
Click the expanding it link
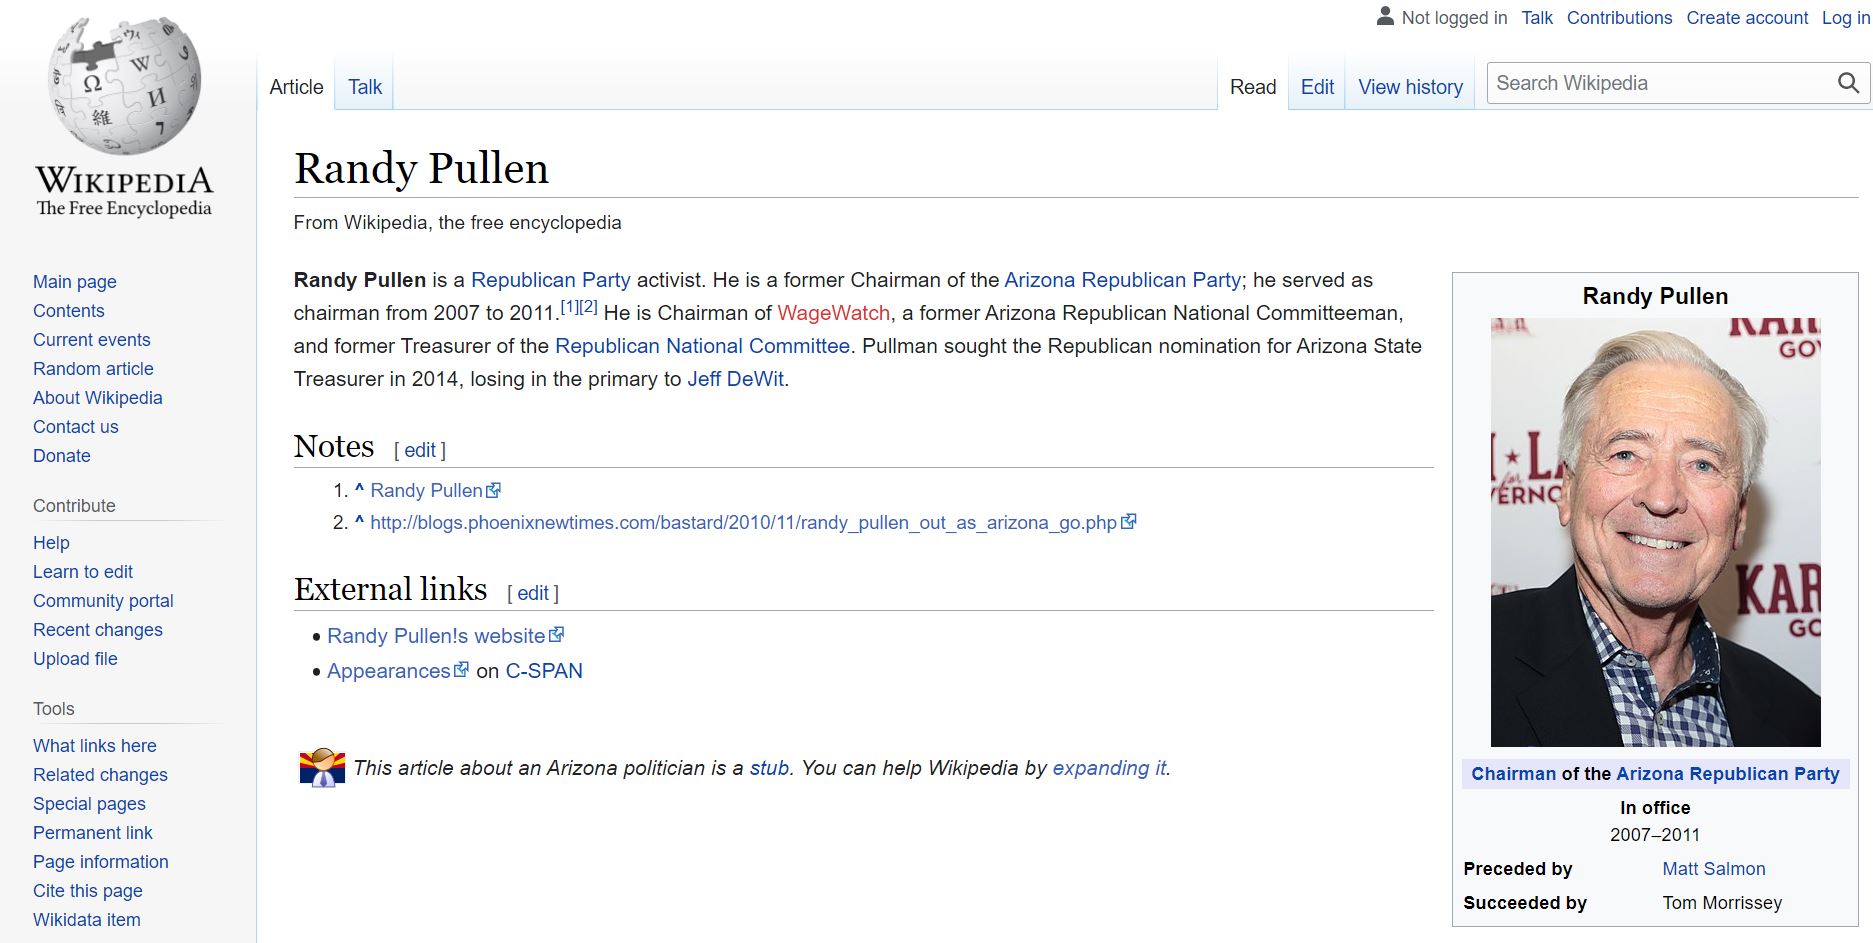tap(1109, 768)
